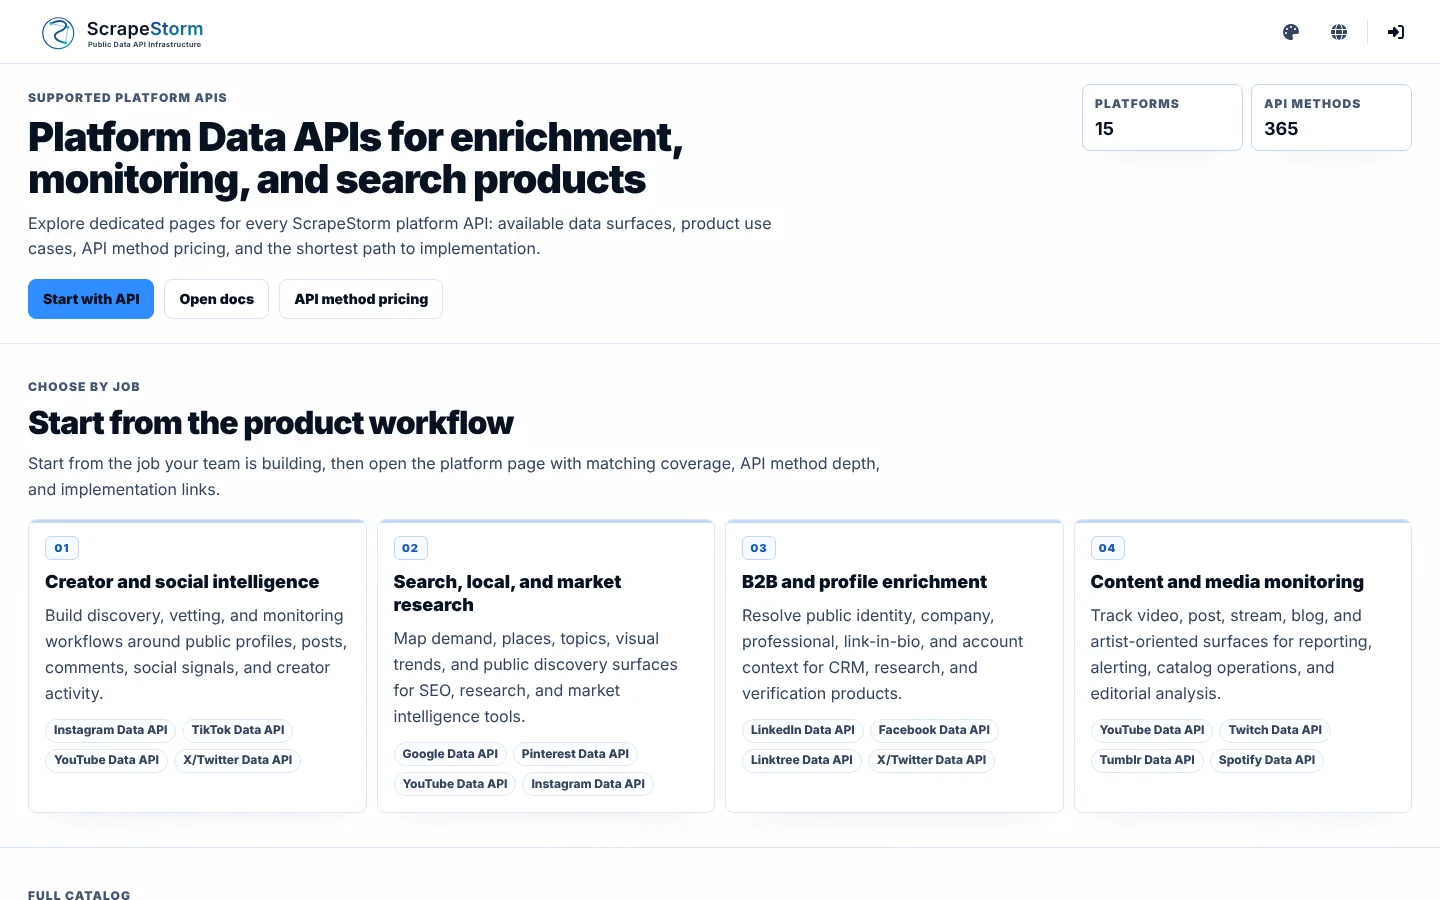Screen dimensions: 1440x900
Task: Select Creator and social intelligence heading
Action: click(x=182, y=582)
